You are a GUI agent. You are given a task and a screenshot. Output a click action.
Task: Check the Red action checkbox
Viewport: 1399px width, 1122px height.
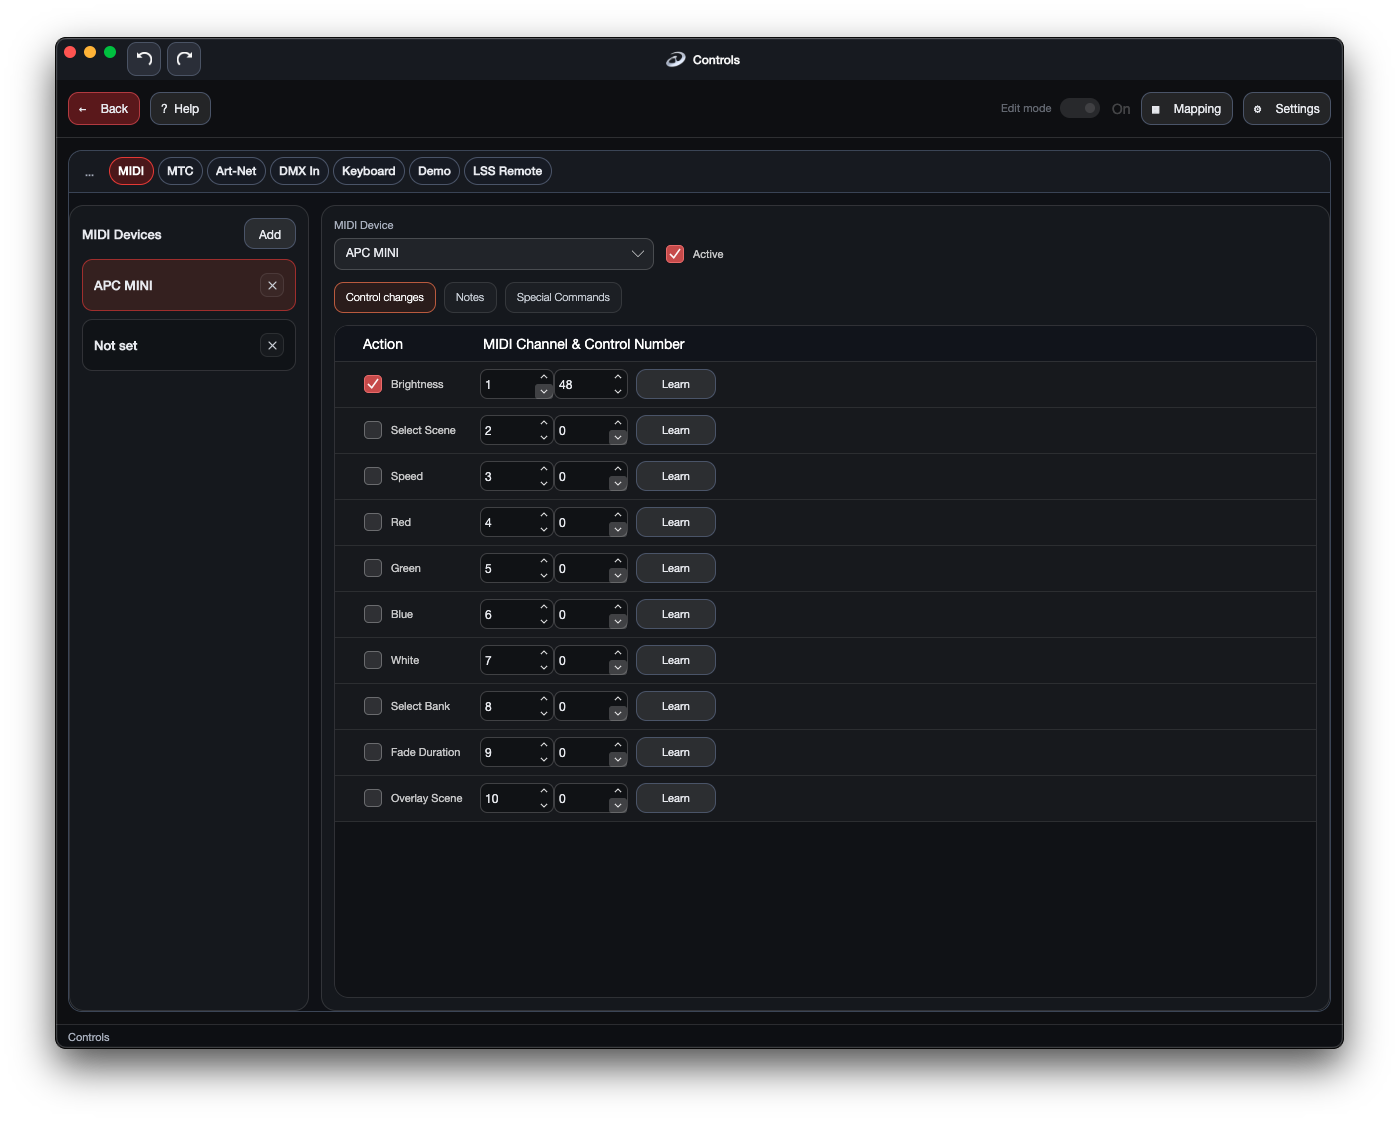click(x=373, y=522)
